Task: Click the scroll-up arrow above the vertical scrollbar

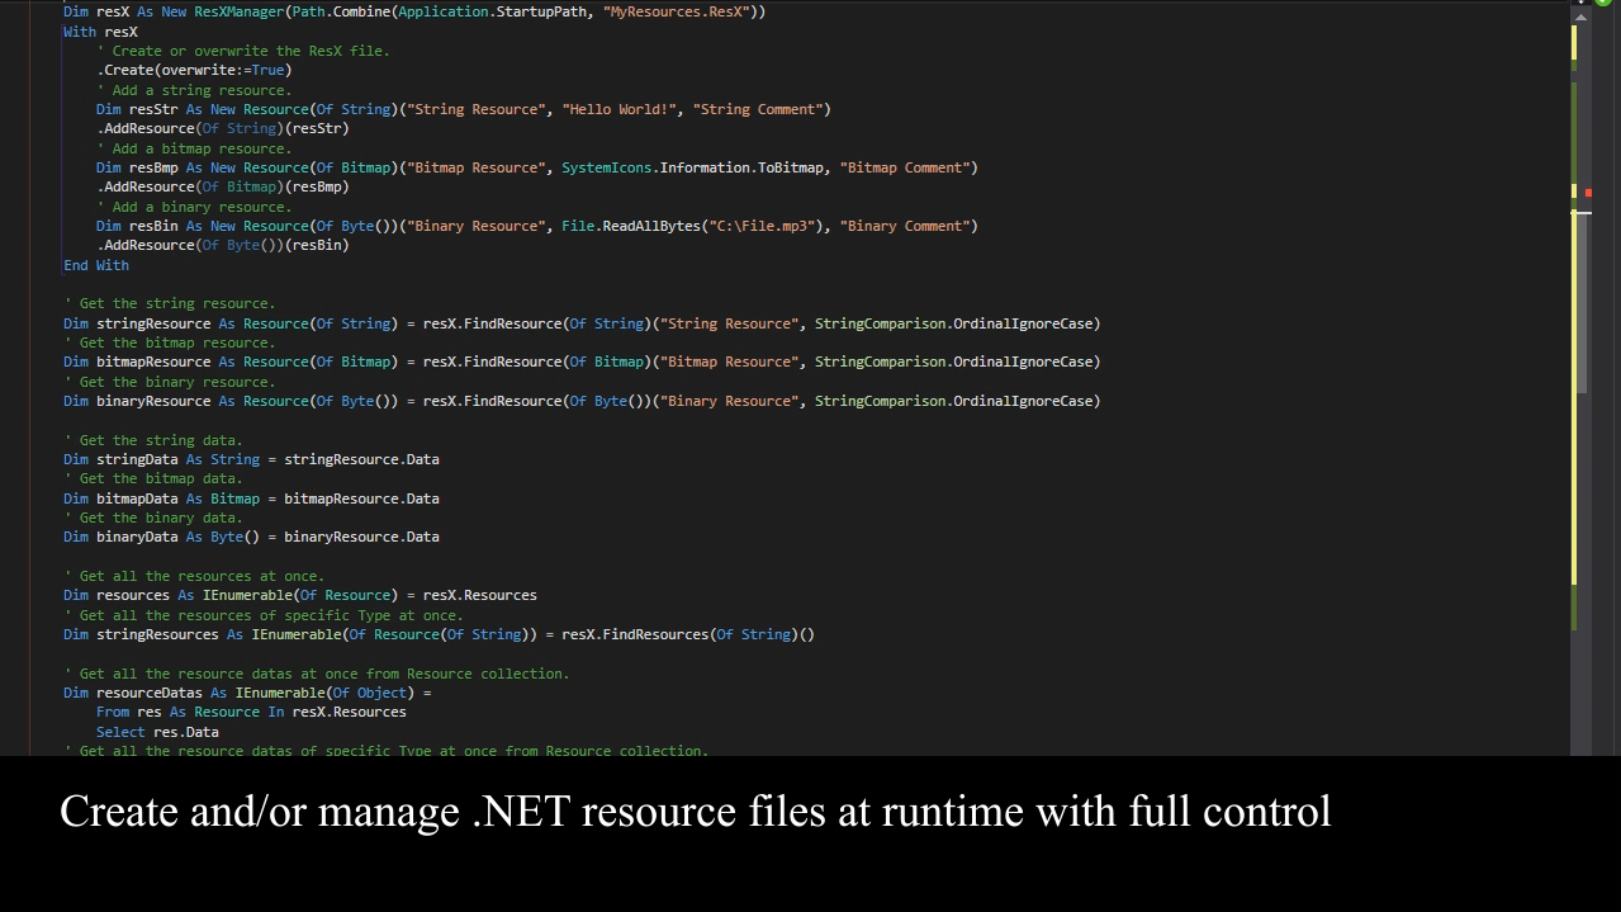Action: pyautogui.click(x=1581, y=17)
